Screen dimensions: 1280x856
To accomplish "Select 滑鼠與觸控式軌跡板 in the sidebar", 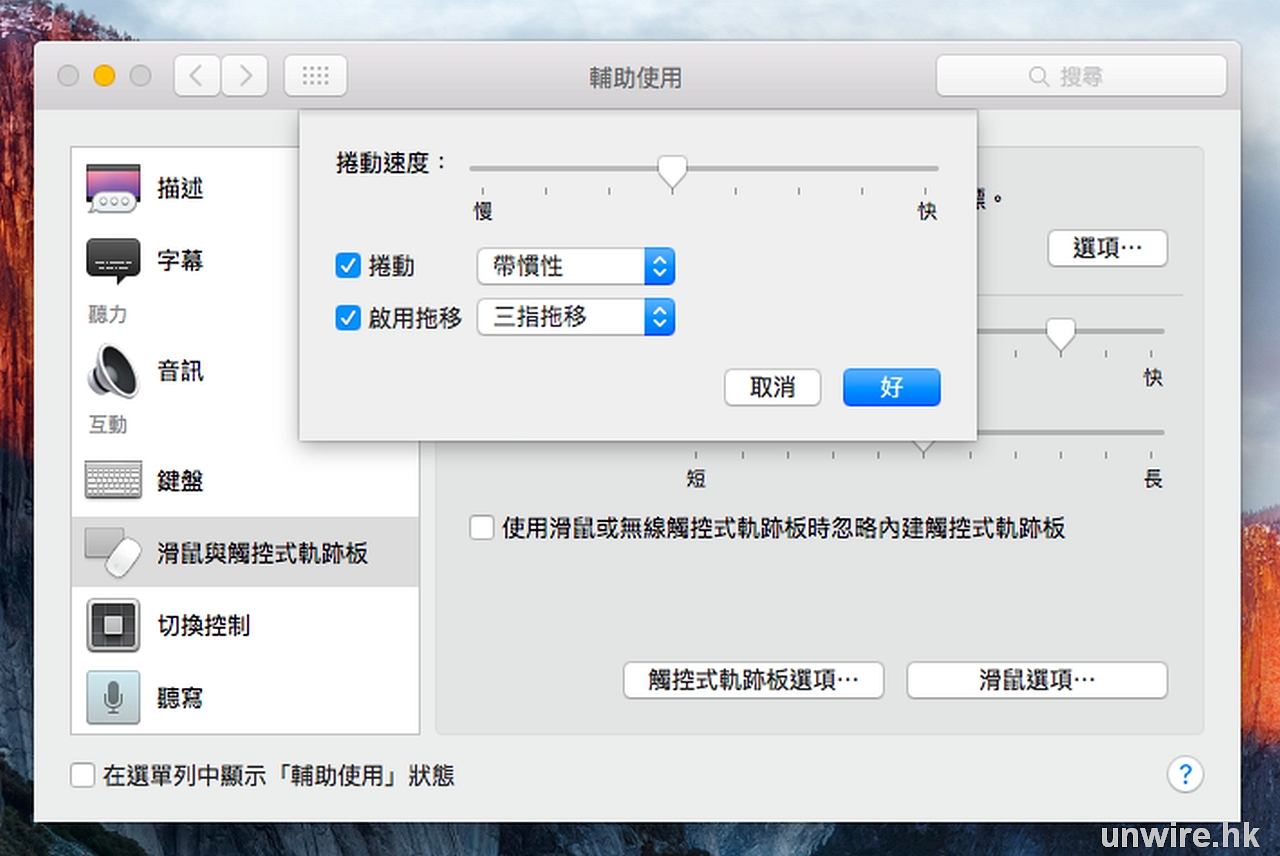I will coord(245,552).
